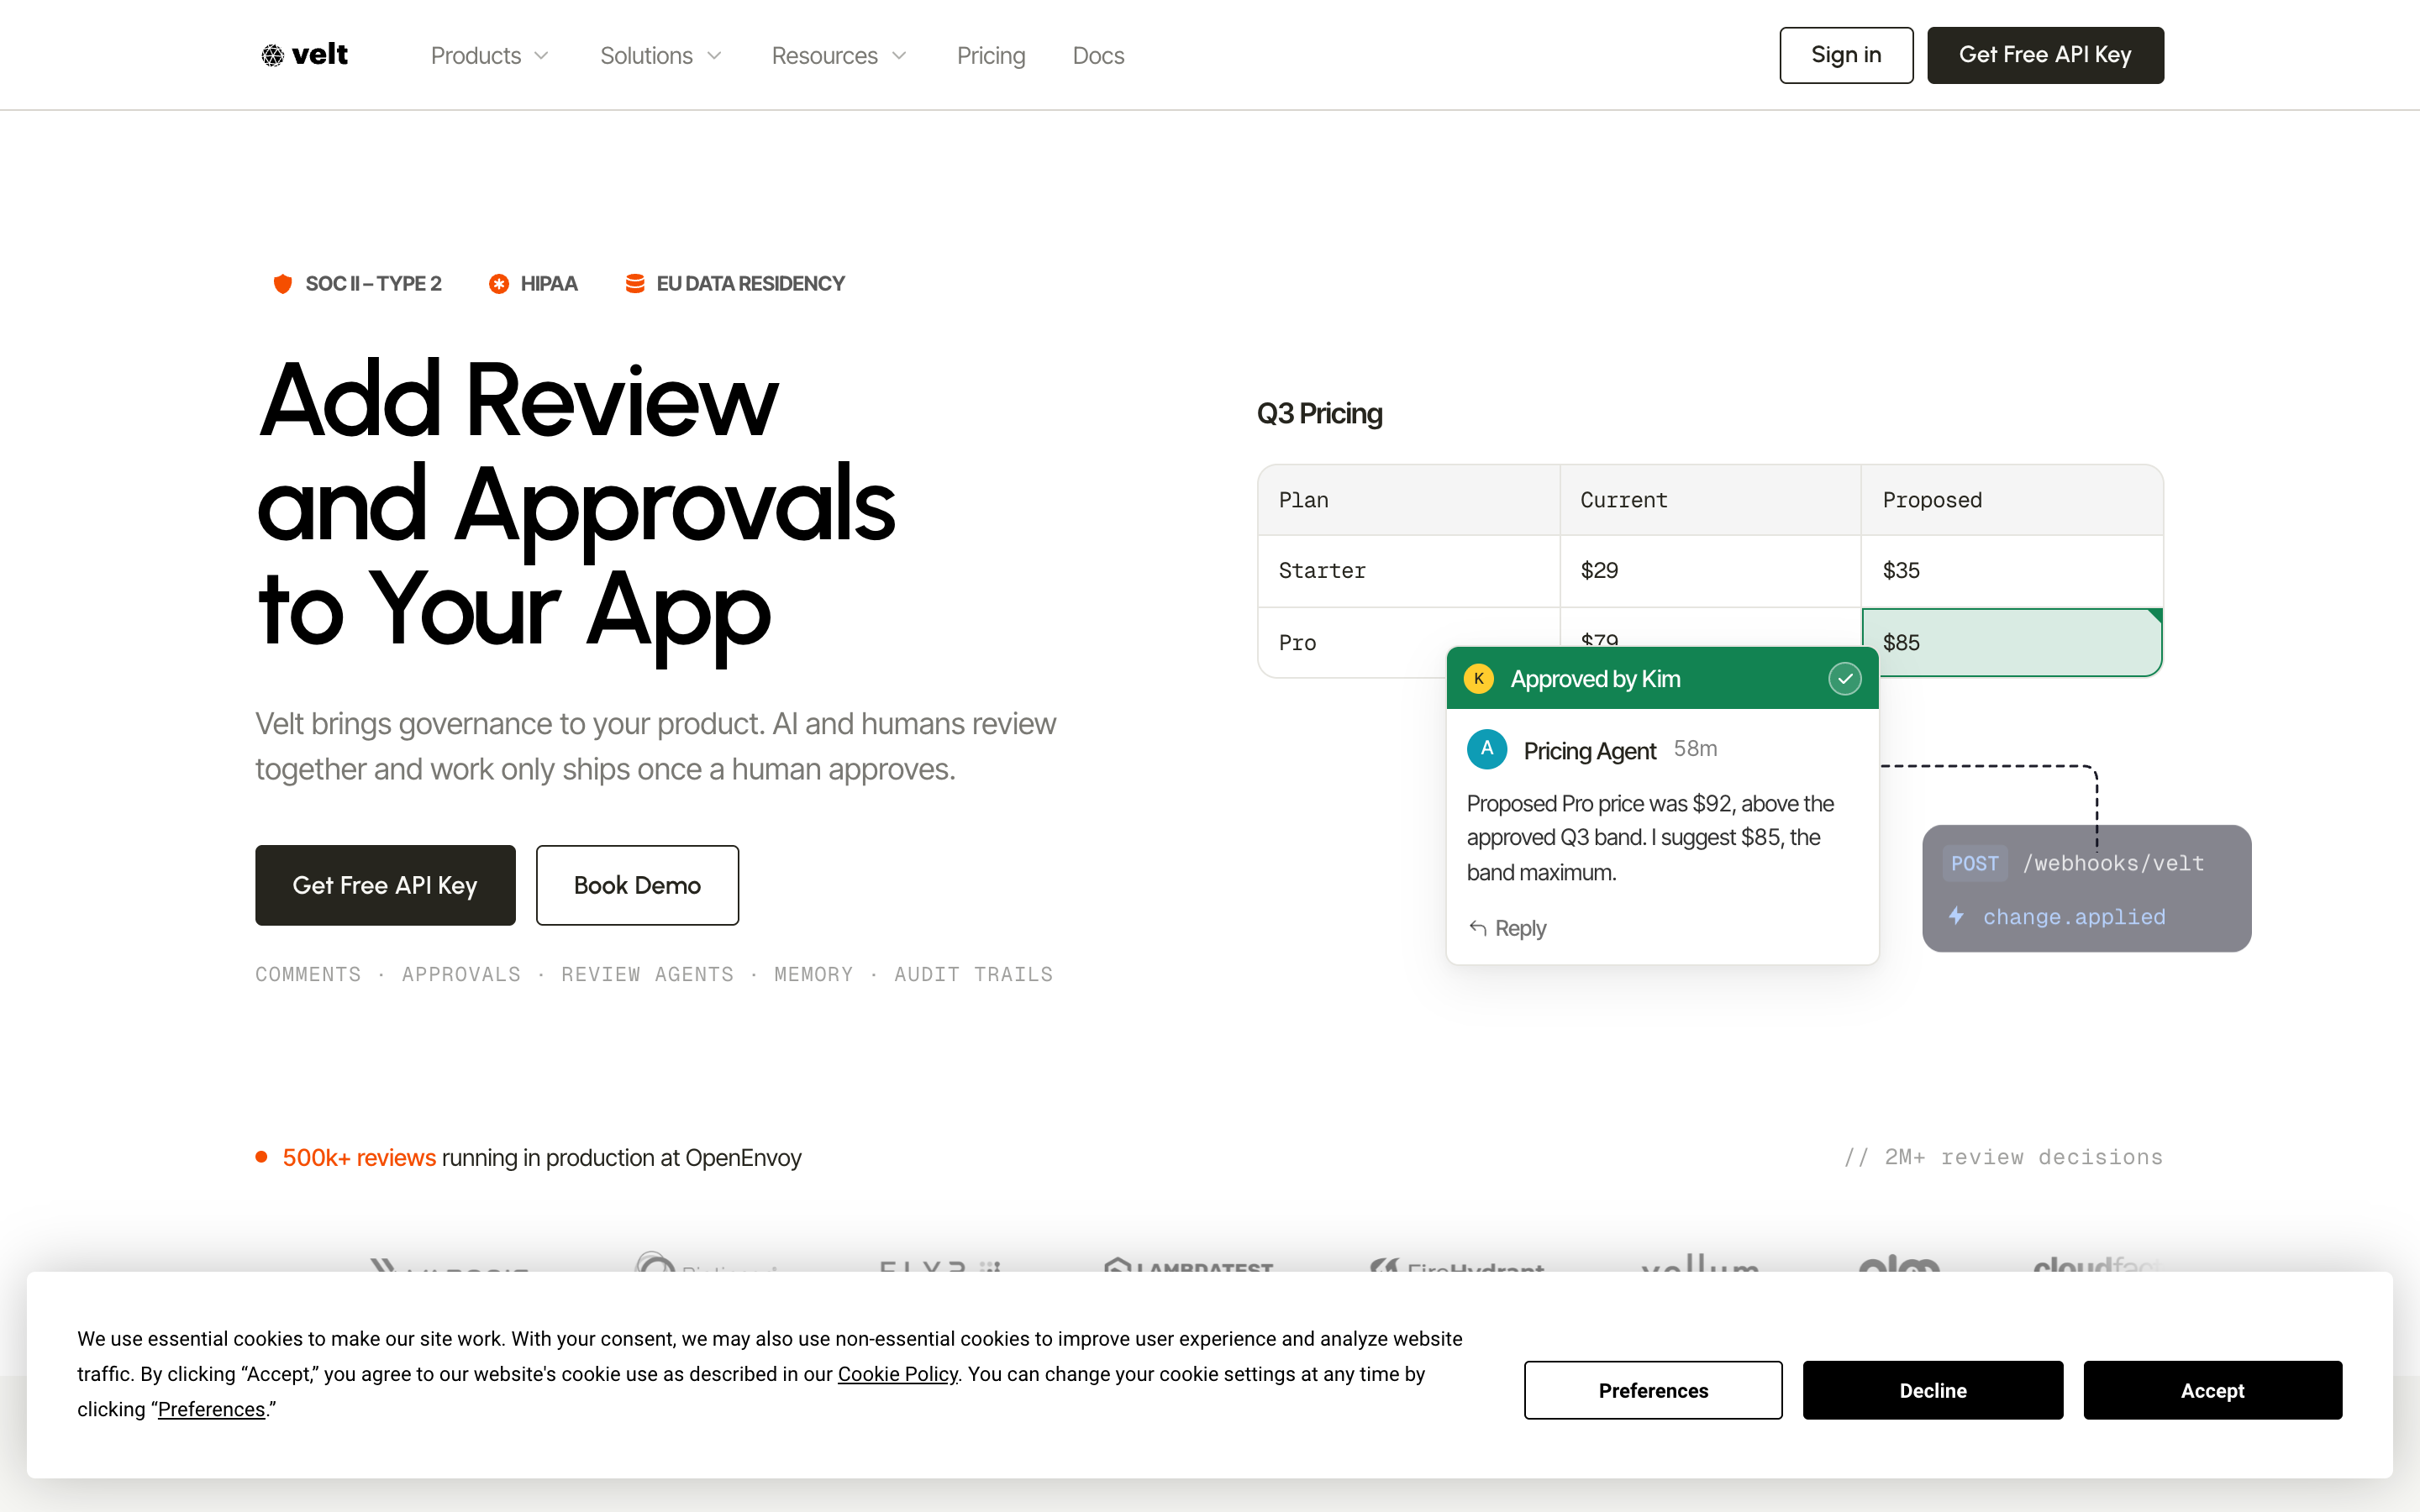Click the SOC II shield icon
The height and width of the screenshot is (1512, 2420).
pyautogui.click(x=283, y=284)
